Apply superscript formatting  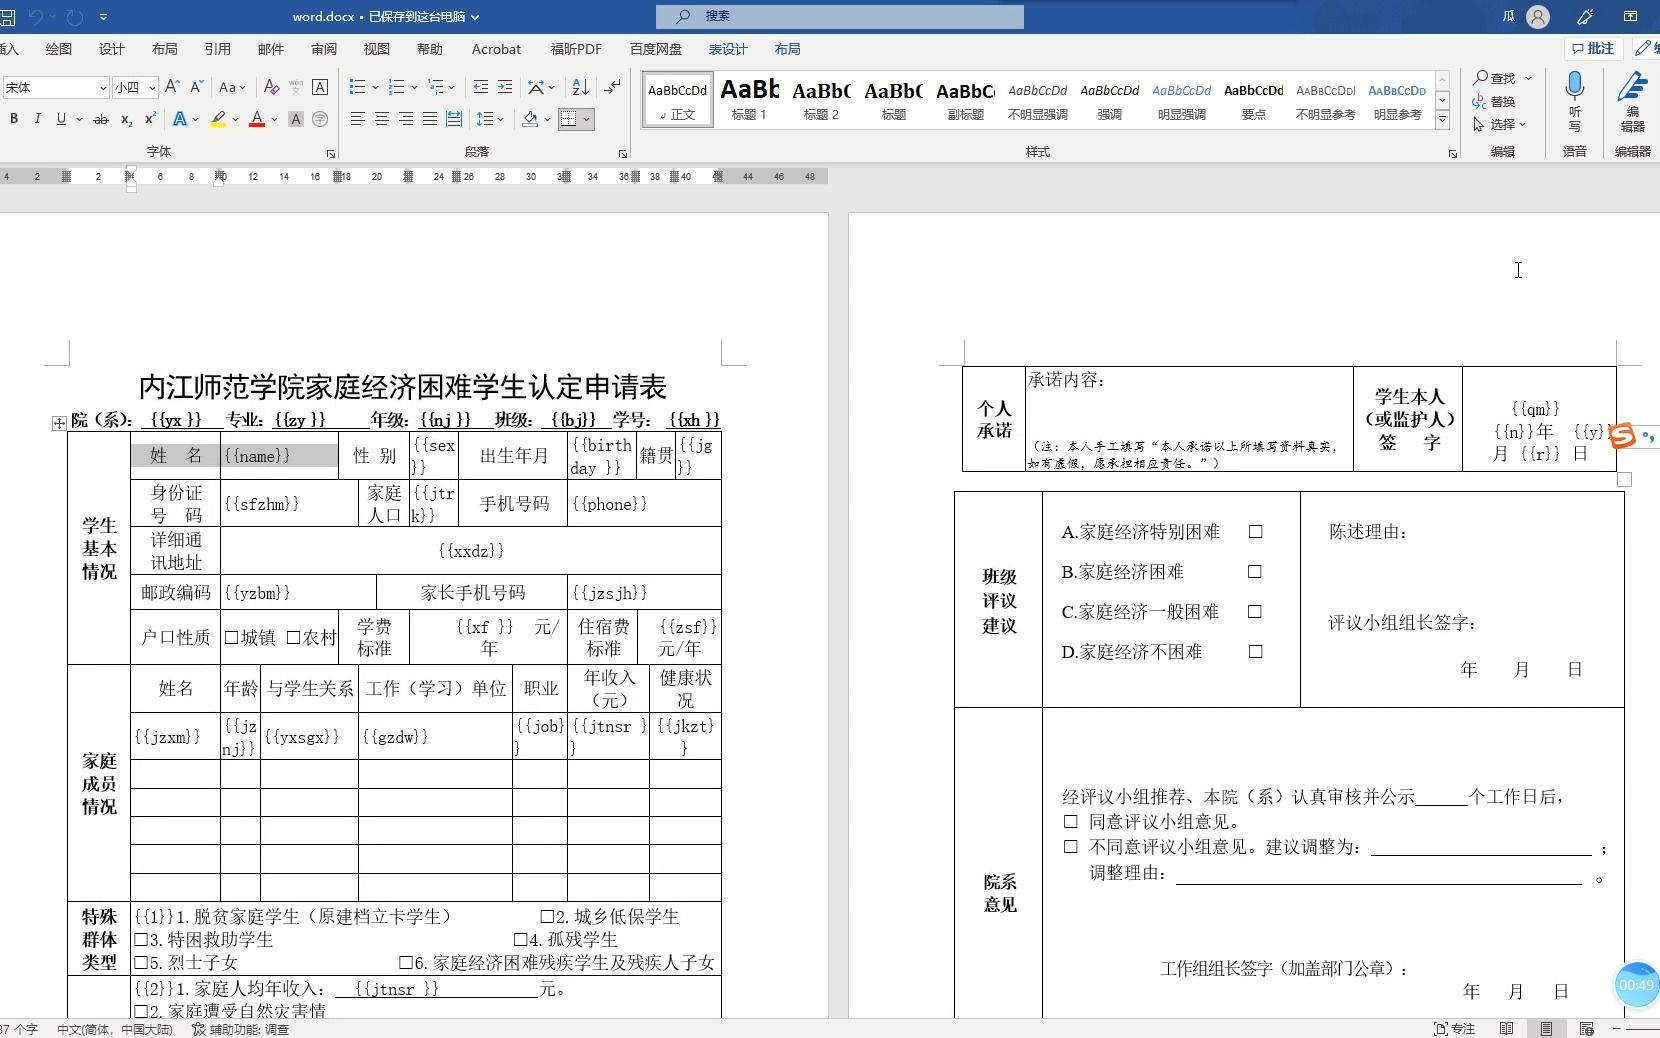[x=150, y=119]
